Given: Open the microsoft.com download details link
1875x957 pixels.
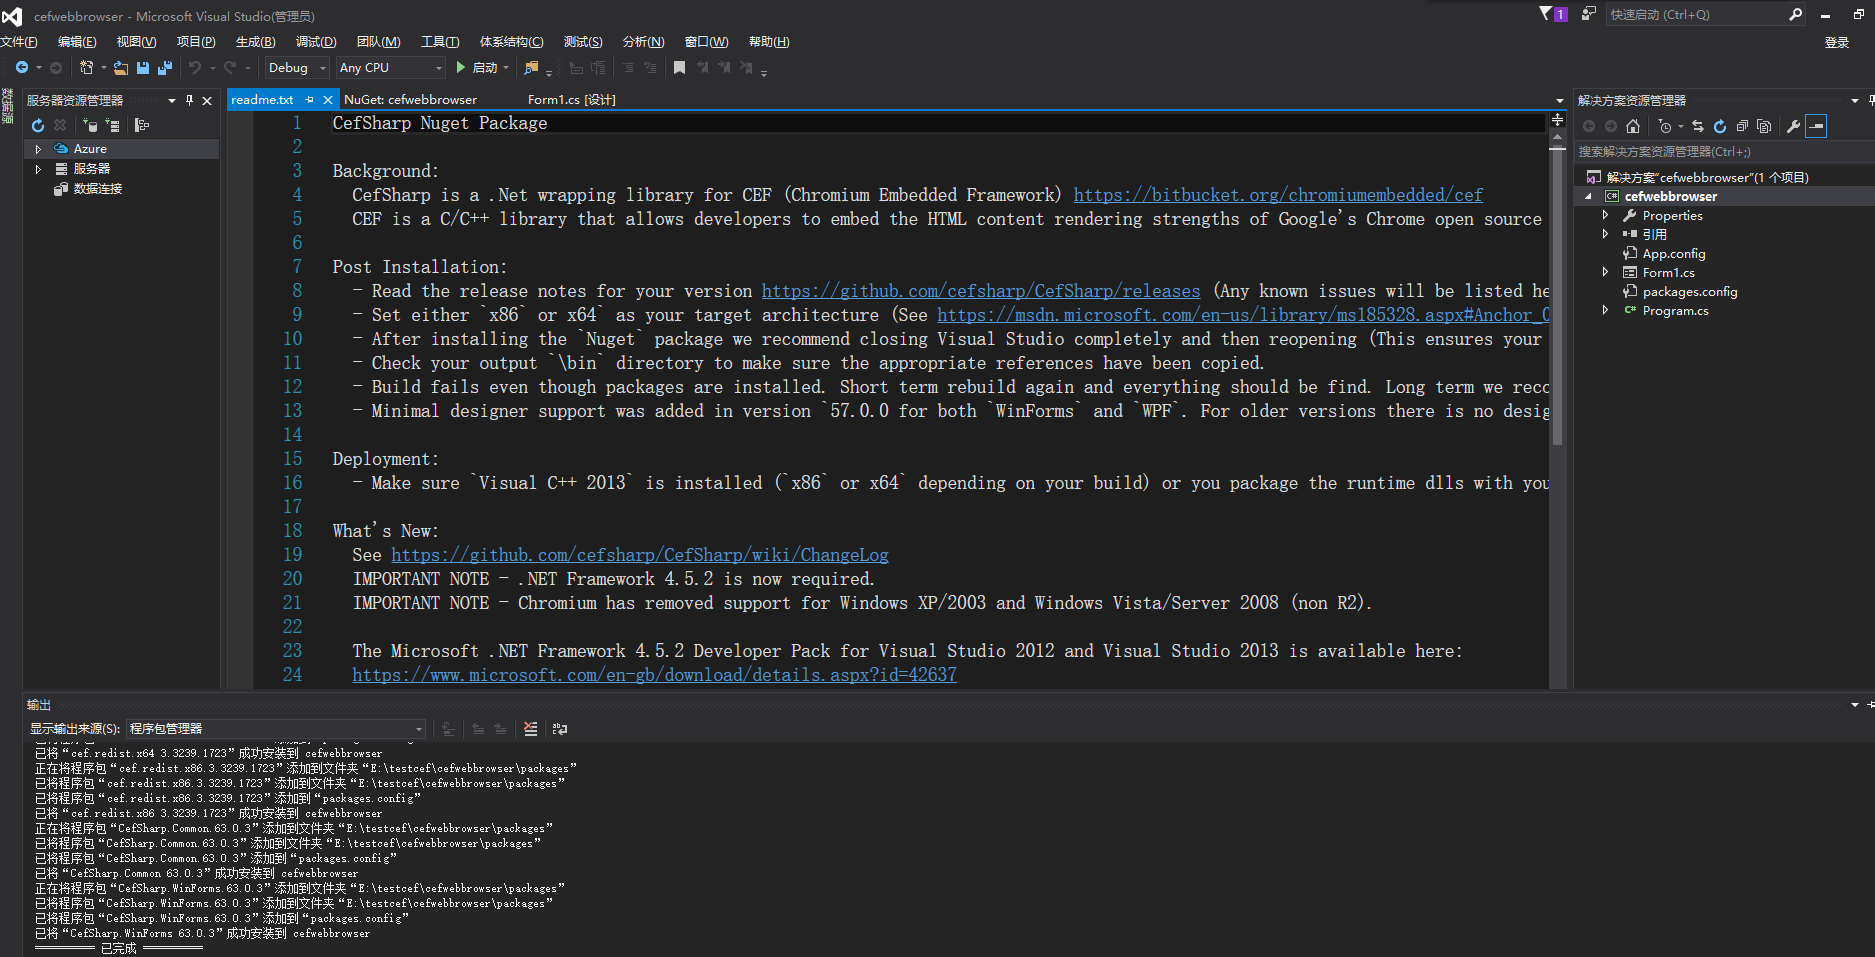Looking at the screenshot, I should [654, 675].
